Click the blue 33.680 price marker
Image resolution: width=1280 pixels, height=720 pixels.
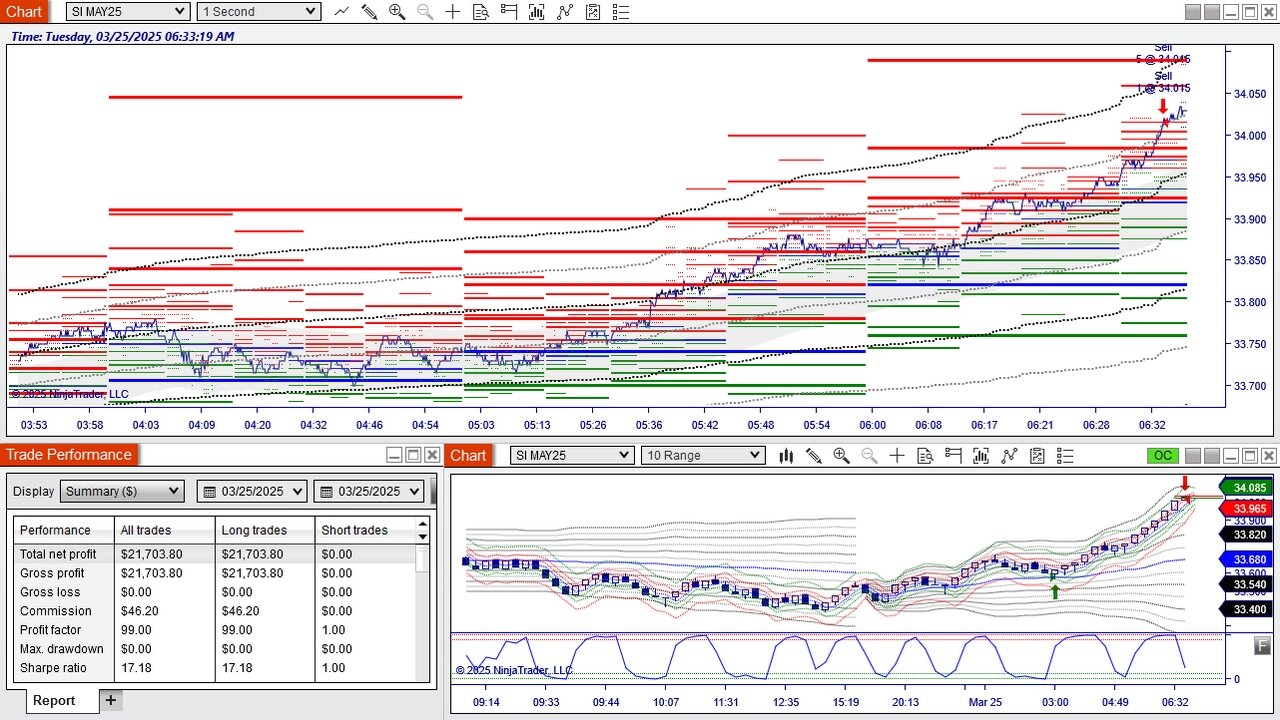[x=1248, y=560]
